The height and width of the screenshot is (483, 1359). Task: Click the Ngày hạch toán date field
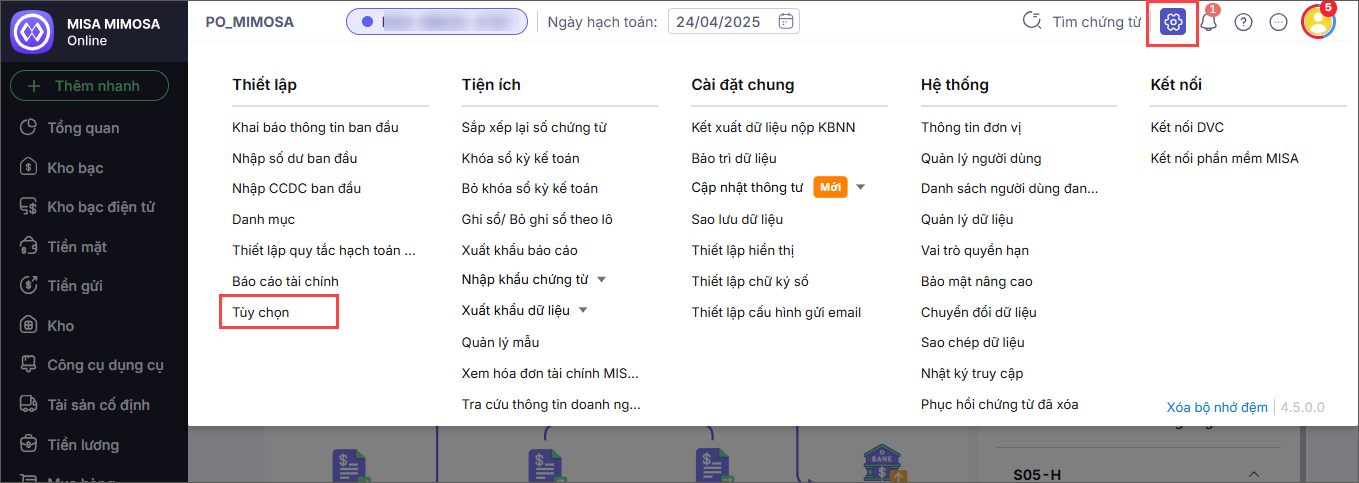pos(734,21)
